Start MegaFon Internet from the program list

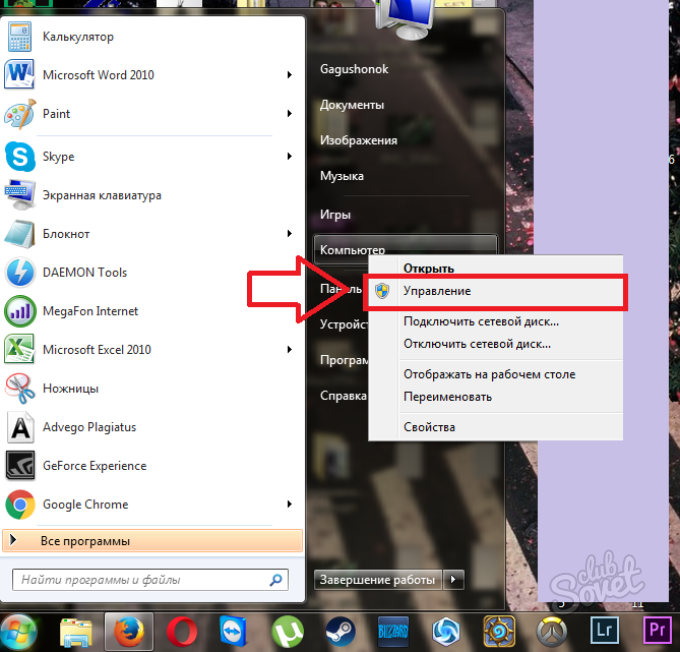click(x=90, y=311)
